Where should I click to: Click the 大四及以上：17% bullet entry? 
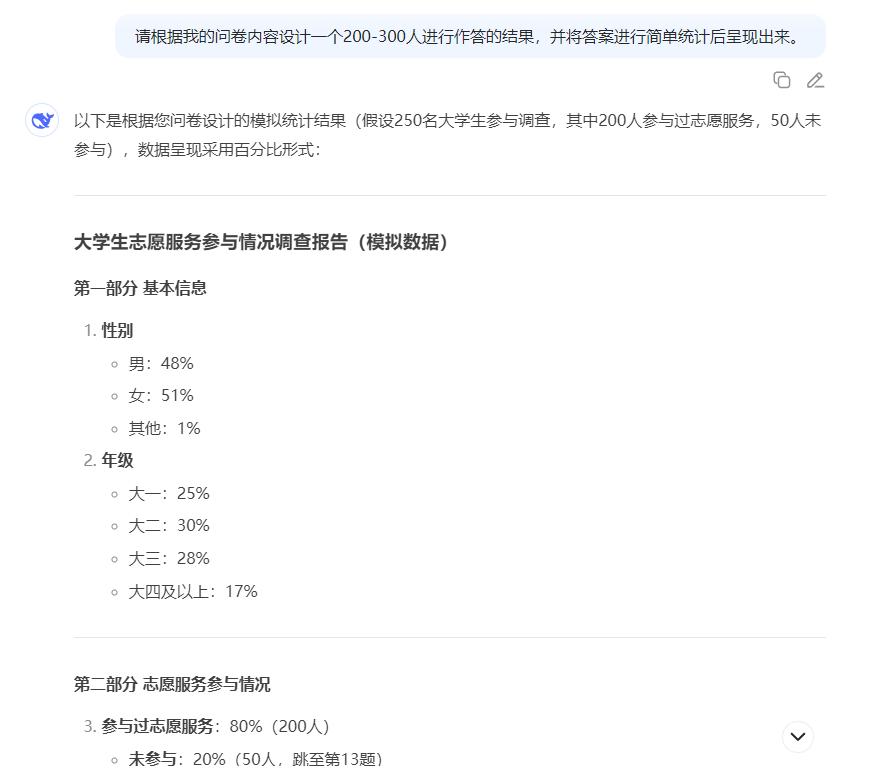[193, 592]
